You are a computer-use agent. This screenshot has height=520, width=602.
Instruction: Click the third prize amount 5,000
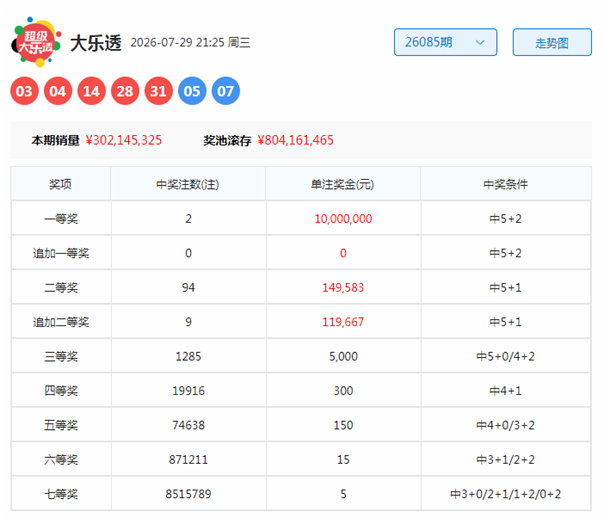point(343,356)
